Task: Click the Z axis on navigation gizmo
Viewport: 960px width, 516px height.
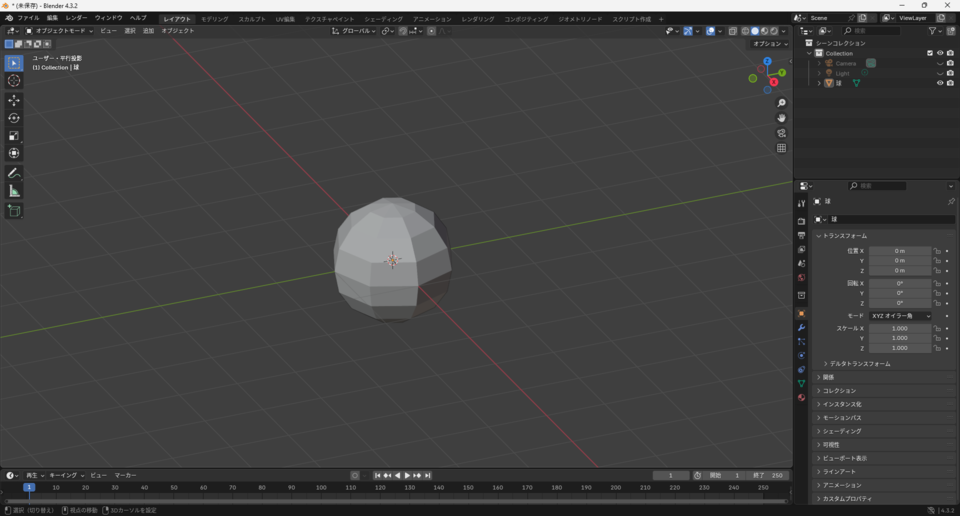Action: 767,61
